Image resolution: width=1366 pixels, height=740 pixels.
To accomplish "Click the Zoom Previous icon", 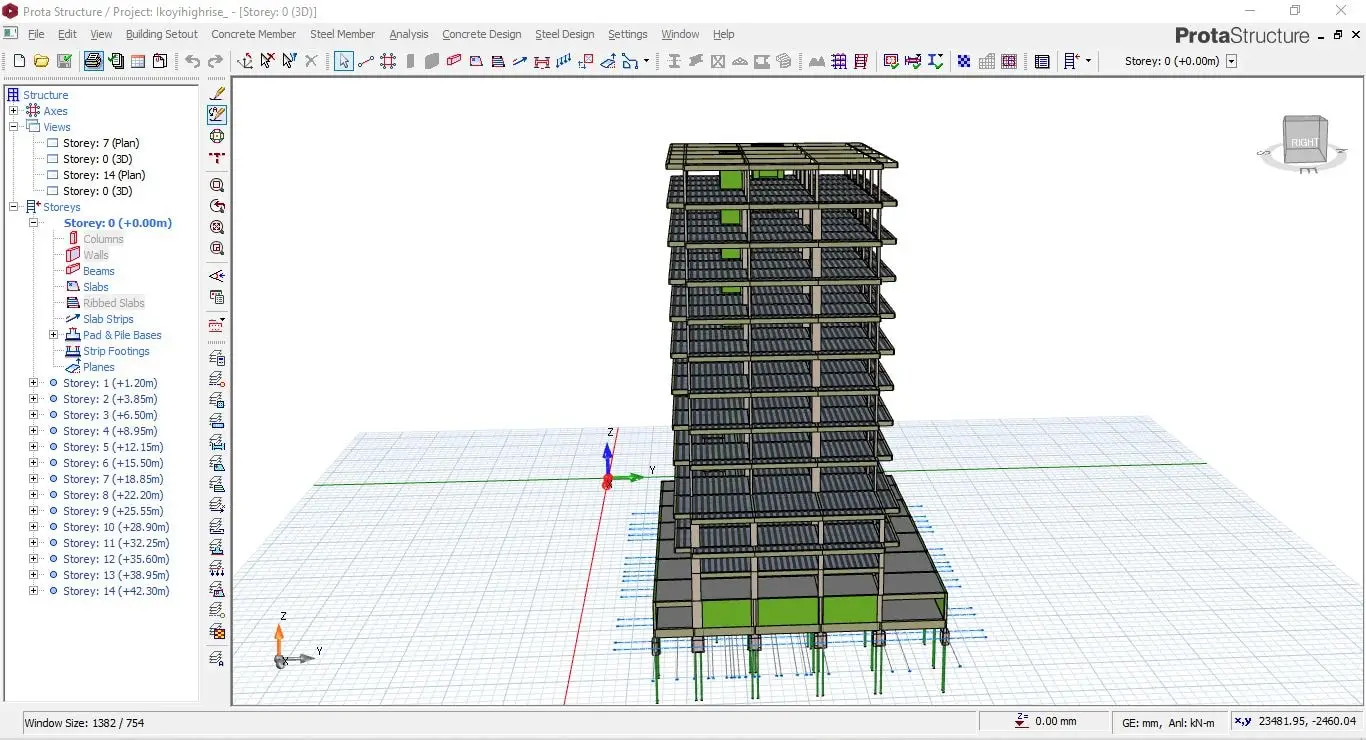I will click(217, 206).
